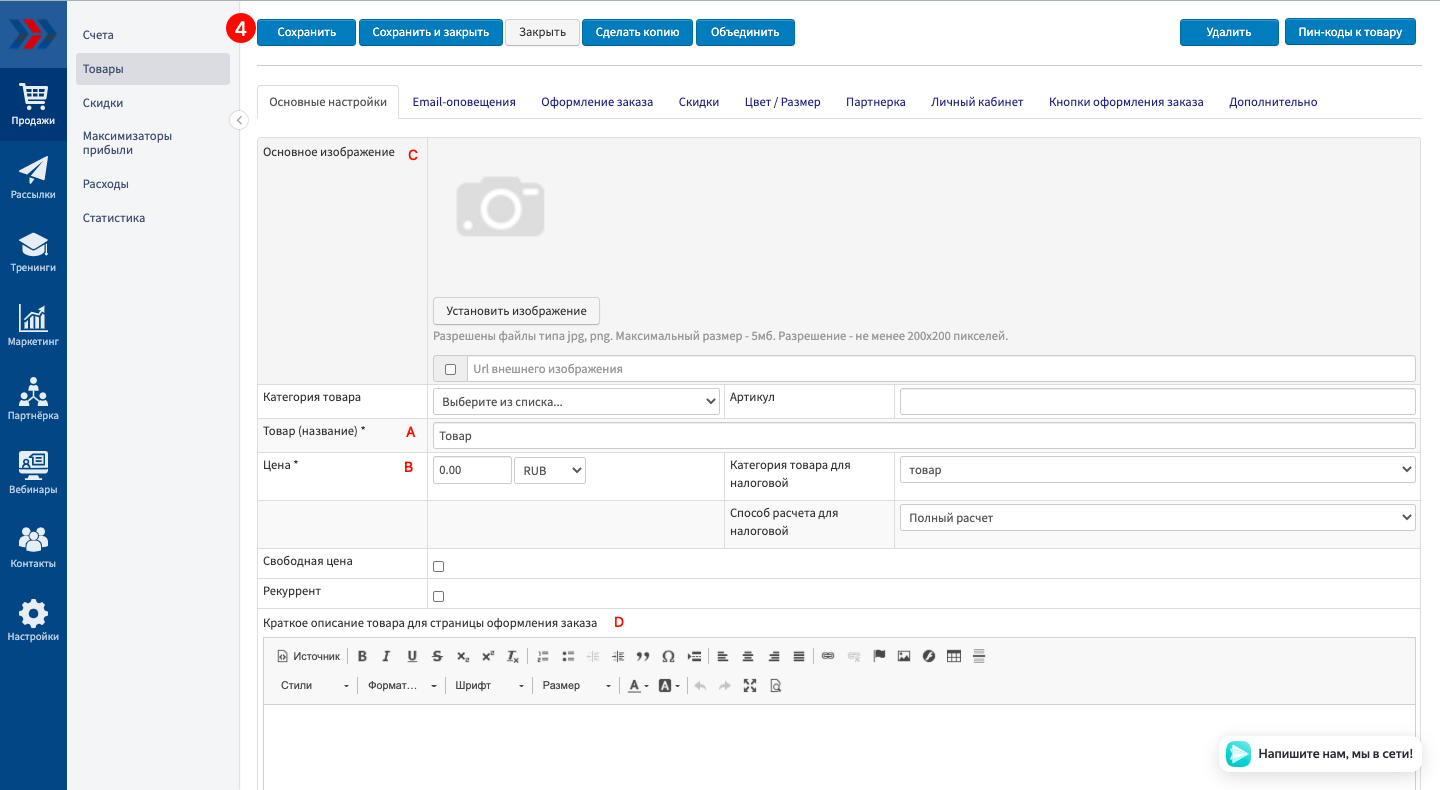Enable the Свободная цена checkbox

pos(438,566)
